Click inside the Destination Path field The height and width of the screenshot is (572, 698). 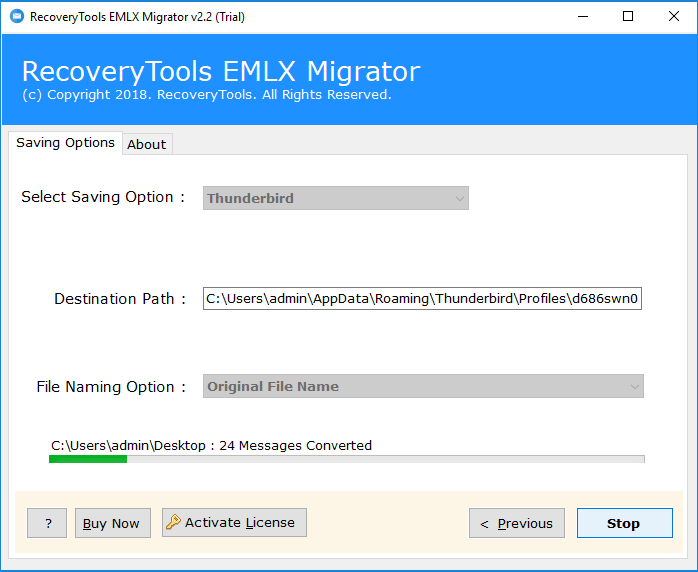(422, 298)
